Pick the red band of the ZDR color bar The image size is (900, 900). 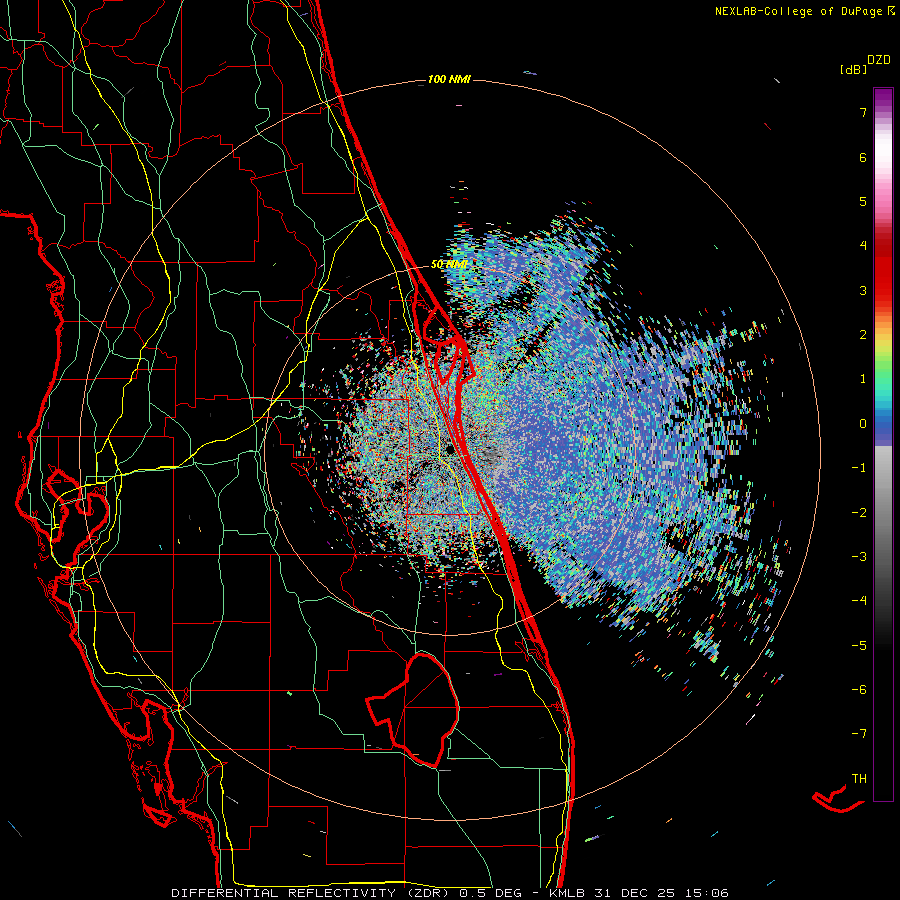click(x=883, y=270)
